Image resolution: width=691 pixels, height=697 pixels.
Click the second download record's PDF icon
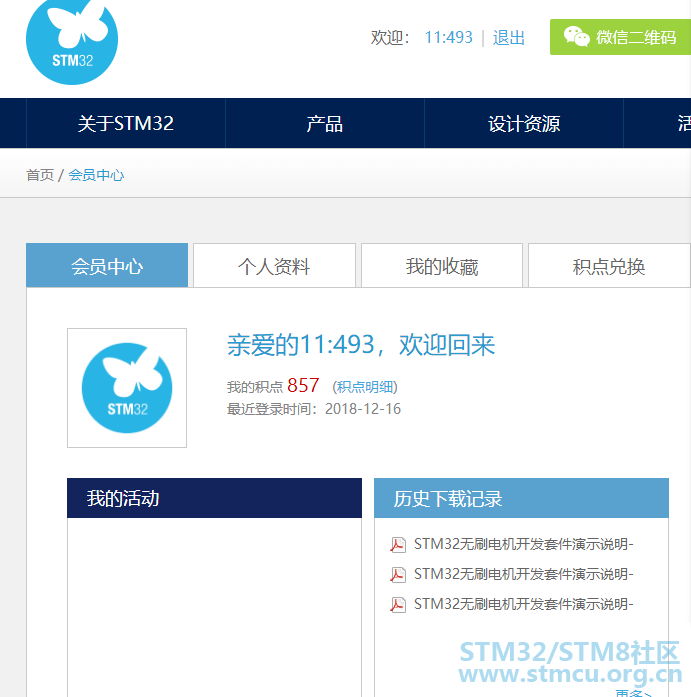pyautogui.click(x=398, y=575)
